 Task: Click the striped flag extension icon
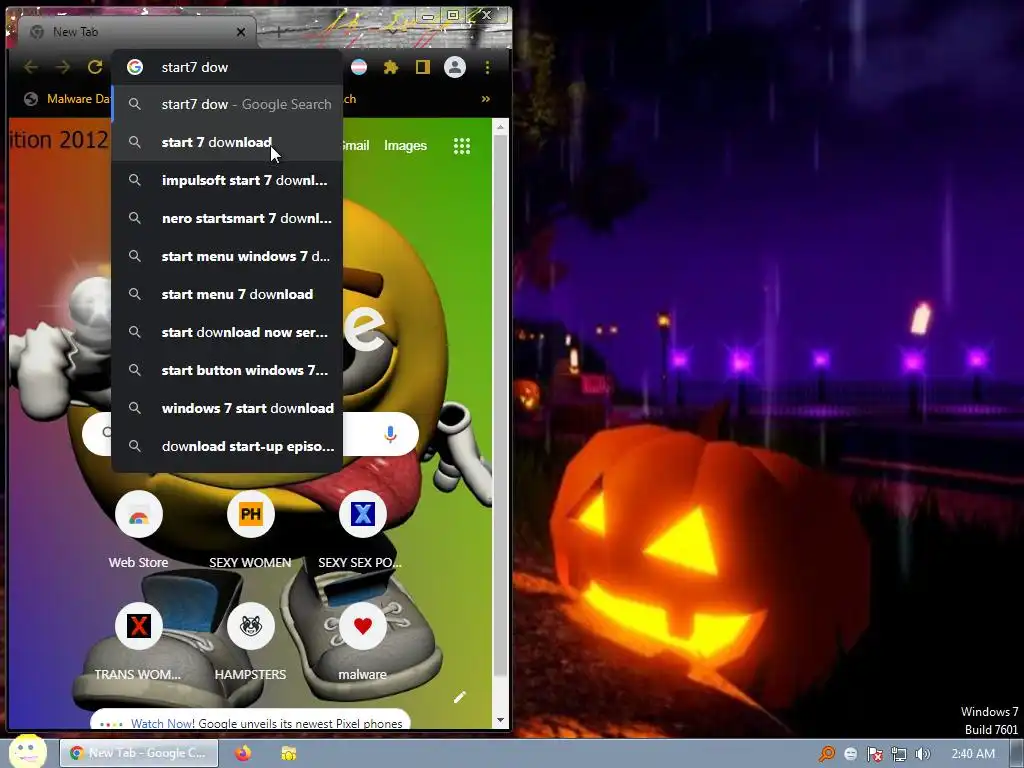point(359,67)
